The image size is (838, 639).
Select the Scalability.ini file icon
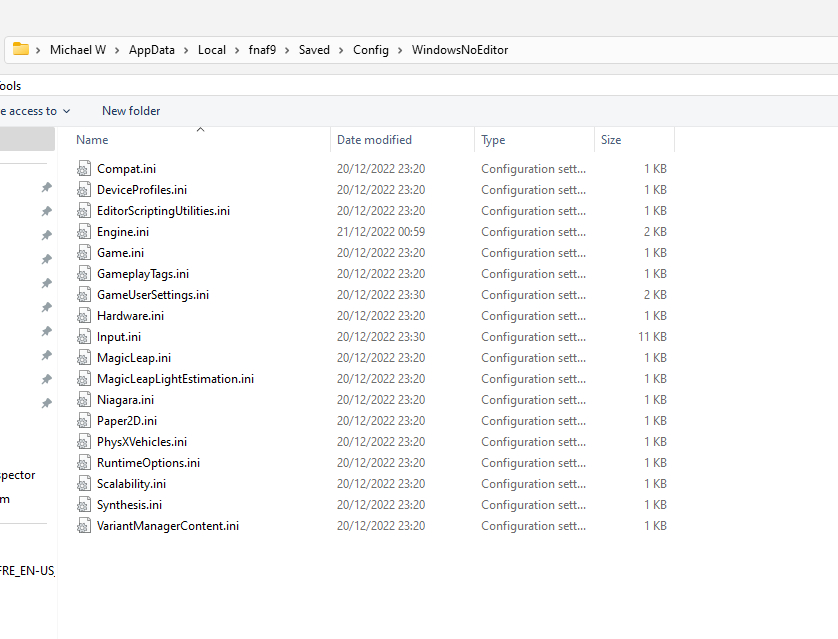coord(84,484)
